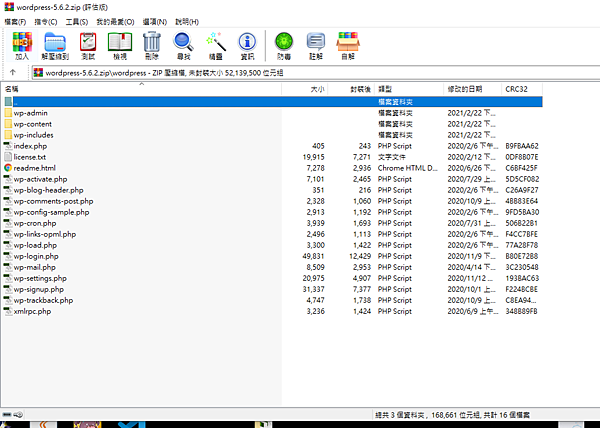Open the Commands (指令) menu
The image size is (600, 428).
click(x=46, y=22)
